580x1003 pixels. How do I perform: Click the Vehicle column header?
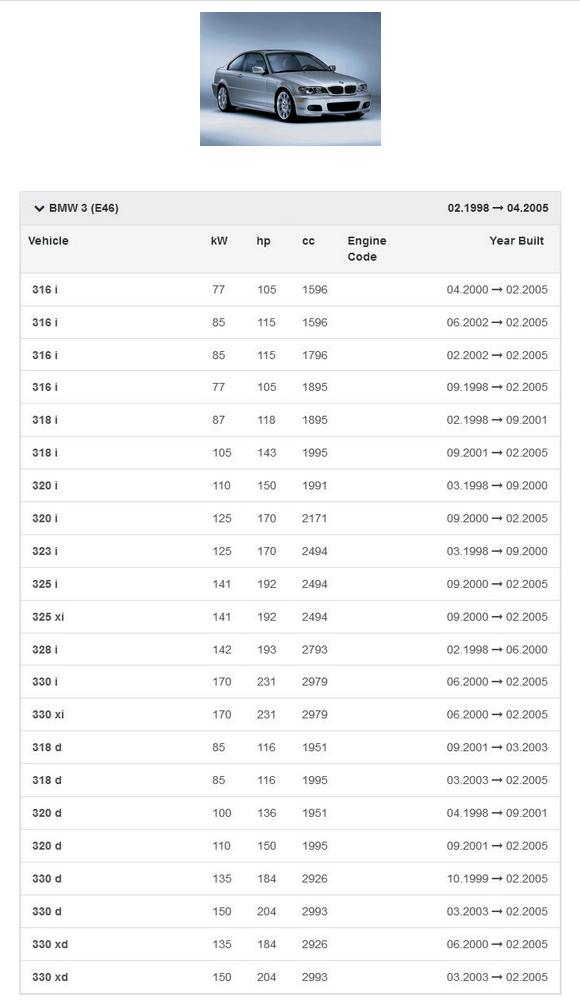pos(49,241)
